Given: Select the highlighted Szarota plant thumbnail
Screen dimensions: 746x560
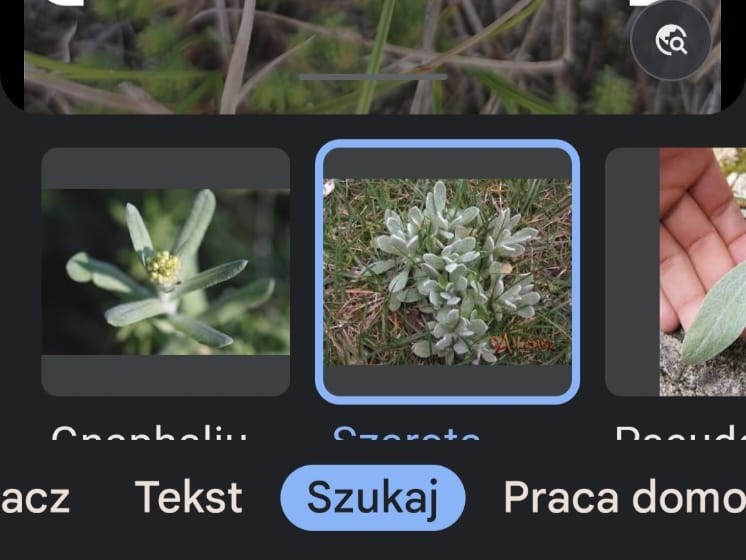Looking at the screenshot, I should coord(447,272).
